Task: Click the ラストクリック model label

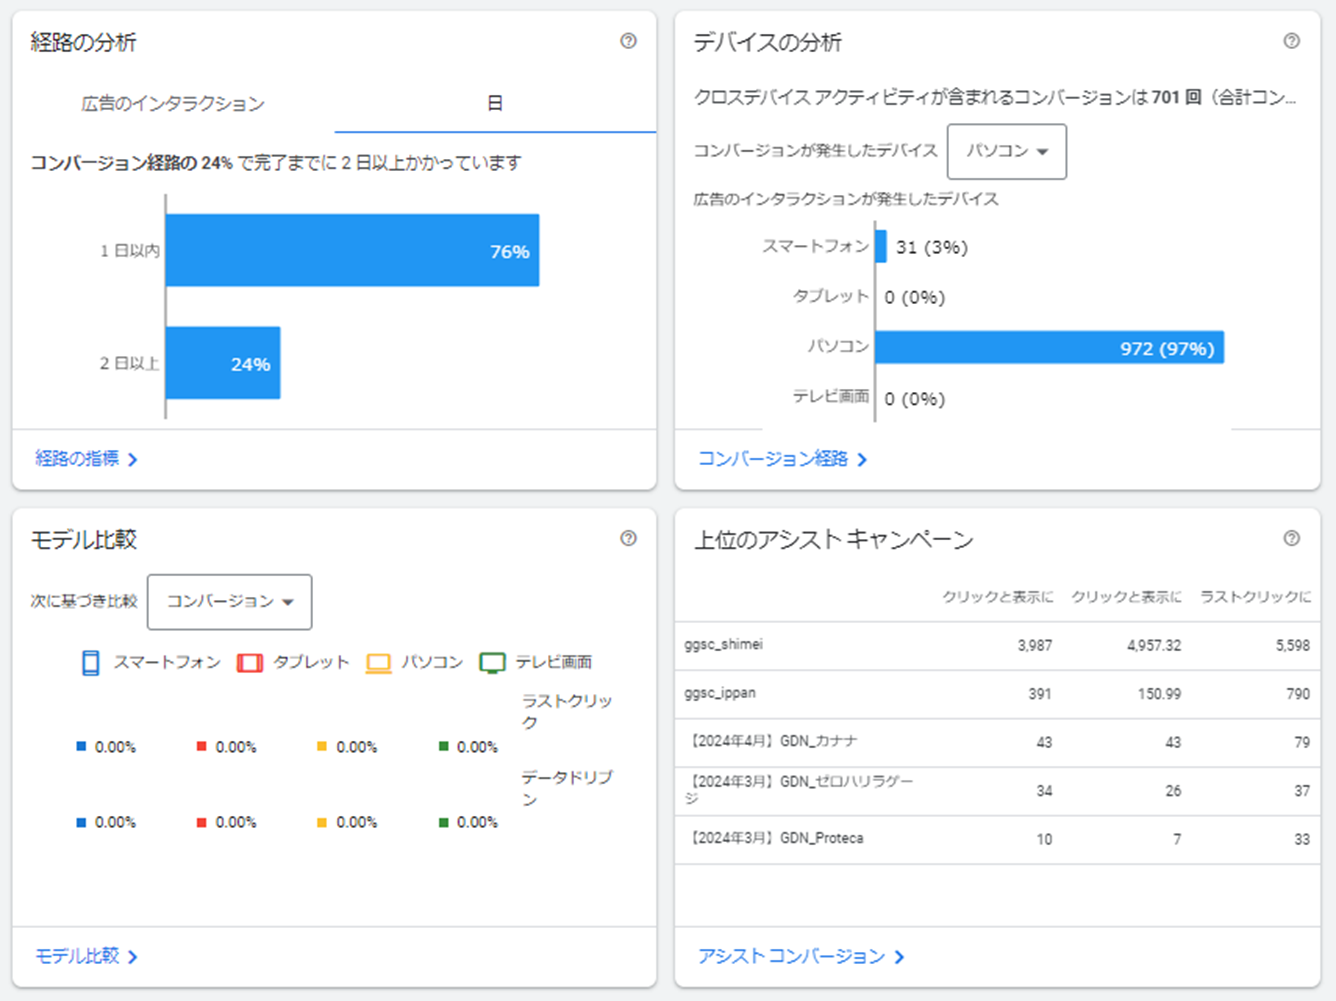Action: pyautogui.click(x=567, y=711)
